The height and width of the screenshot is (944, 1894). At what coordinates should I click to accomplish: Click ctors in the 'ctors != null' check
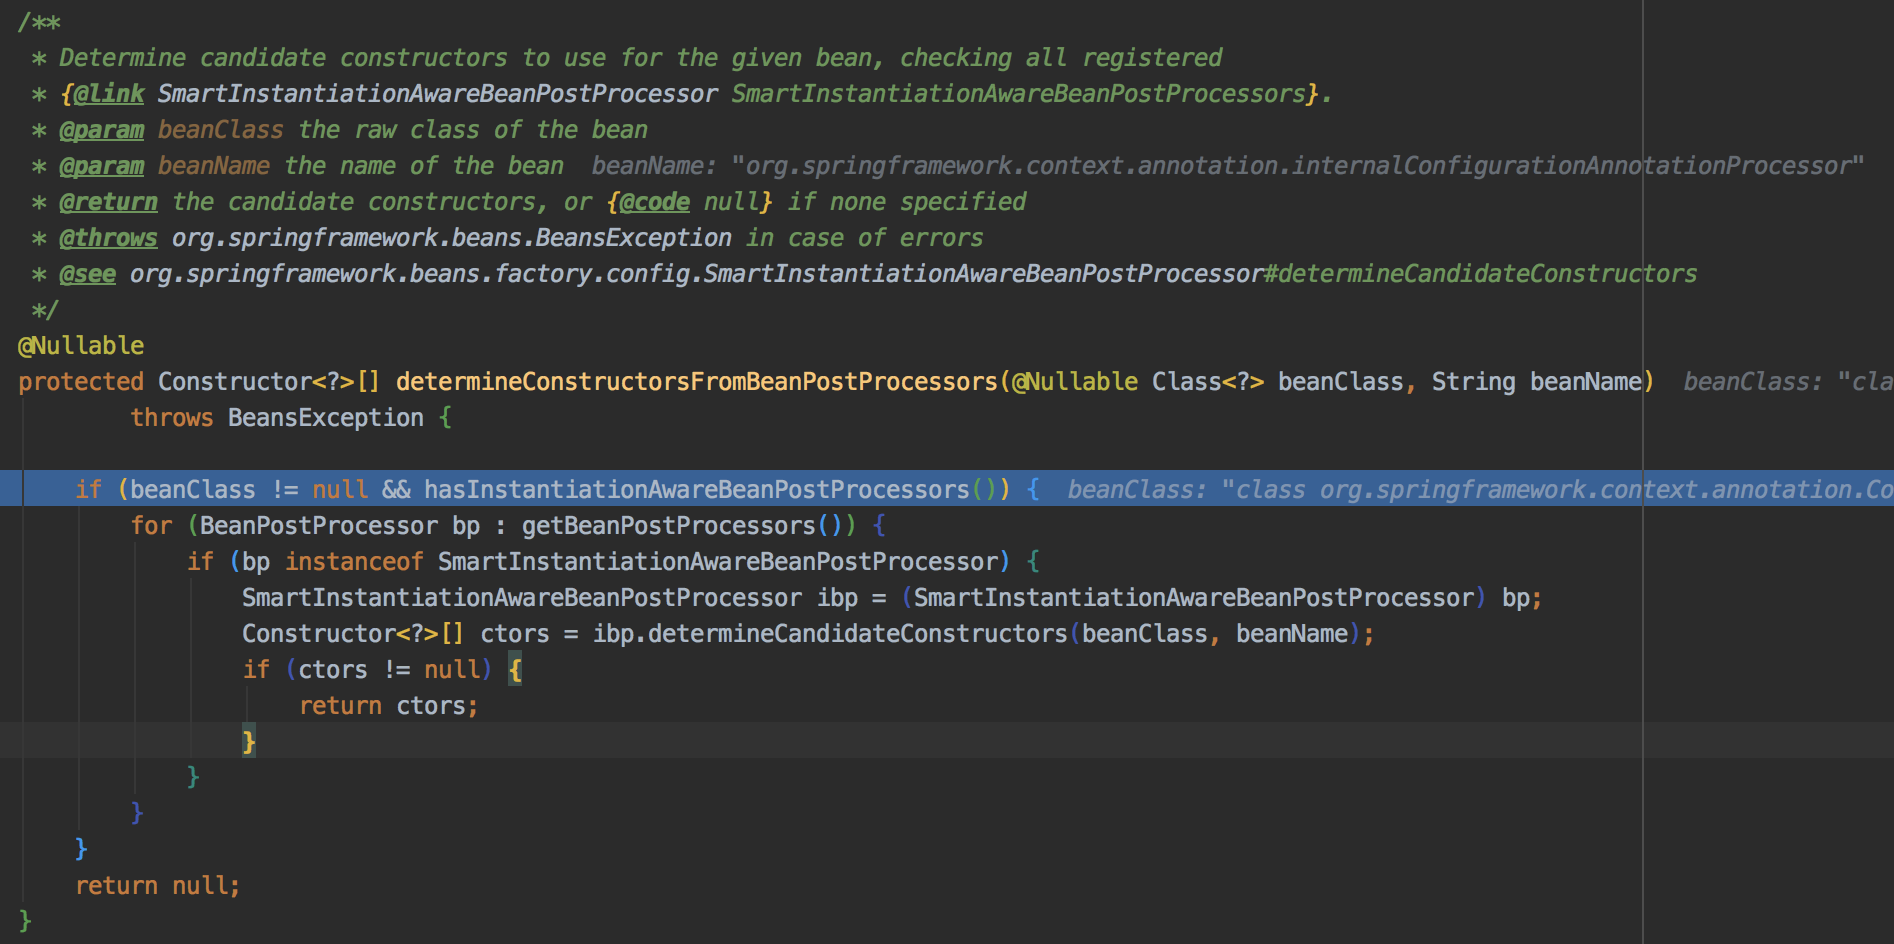(x=333, y=670)
